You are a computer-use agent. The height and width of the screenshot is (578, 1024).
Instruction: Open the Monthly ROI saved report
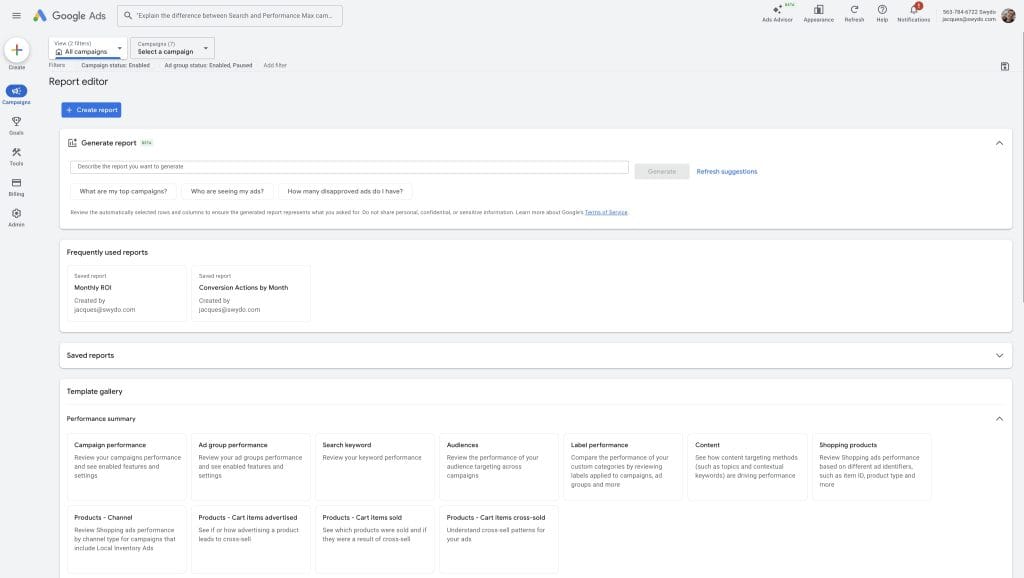click(x=128, y=293)
